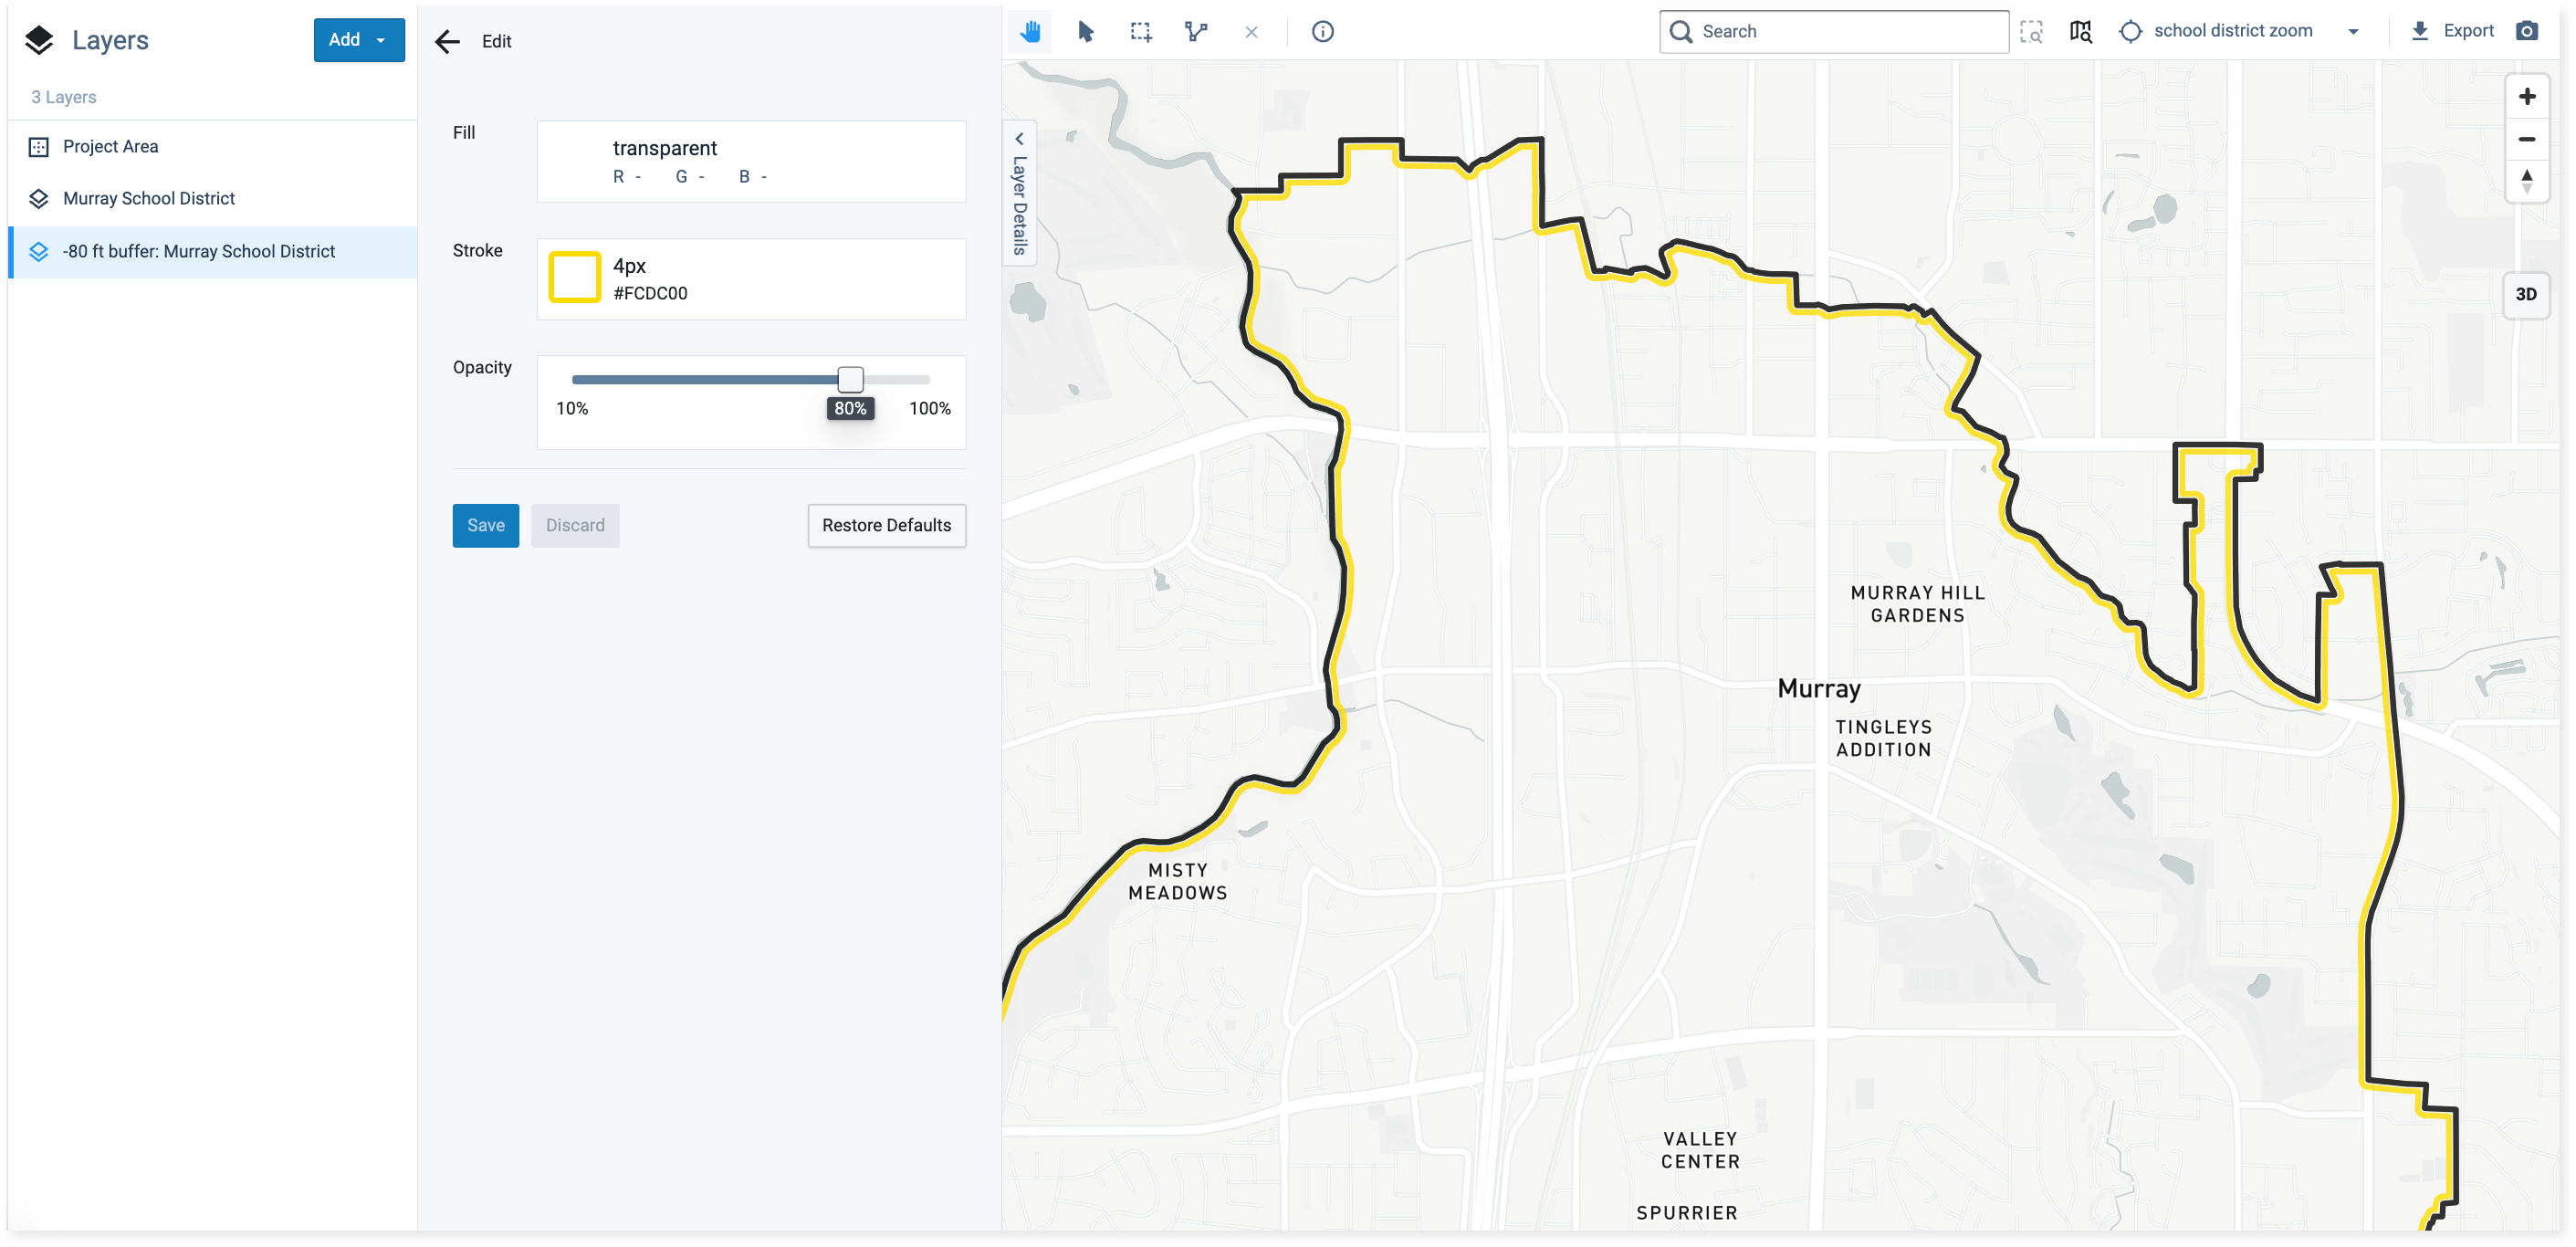Screen dimensions: 2576x1247
Task: Activate the rectangle selection tool
Action: tap(1140, 32)
